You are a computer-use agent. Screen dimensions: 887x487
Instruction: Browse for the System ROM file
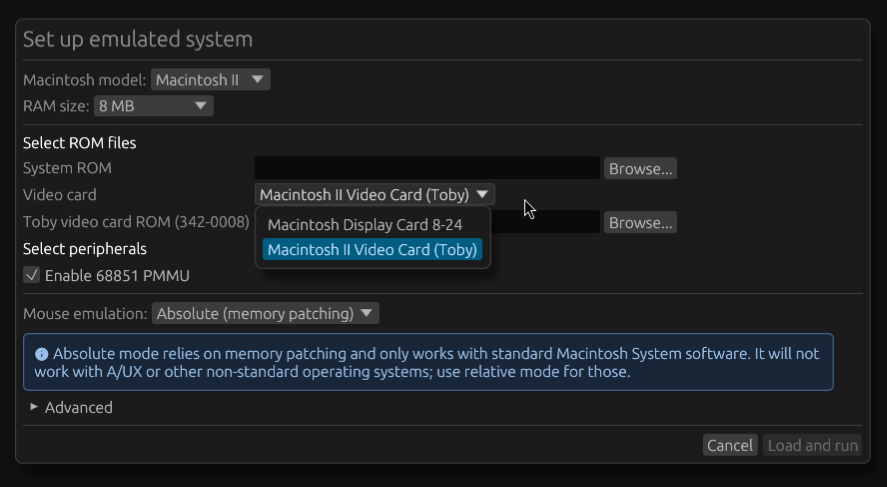click(640, 169)
